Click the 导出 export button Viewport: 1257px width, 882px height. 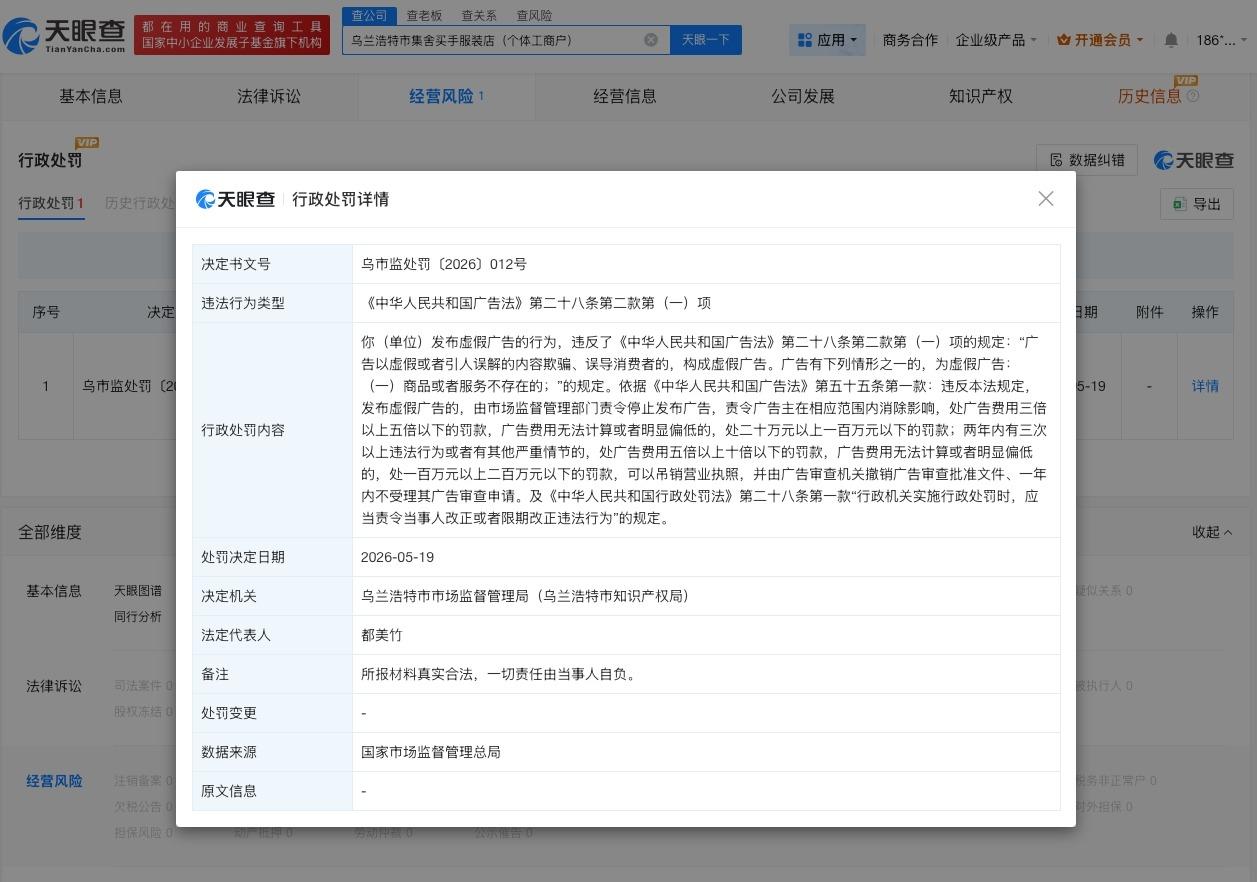click(1197, 204)
